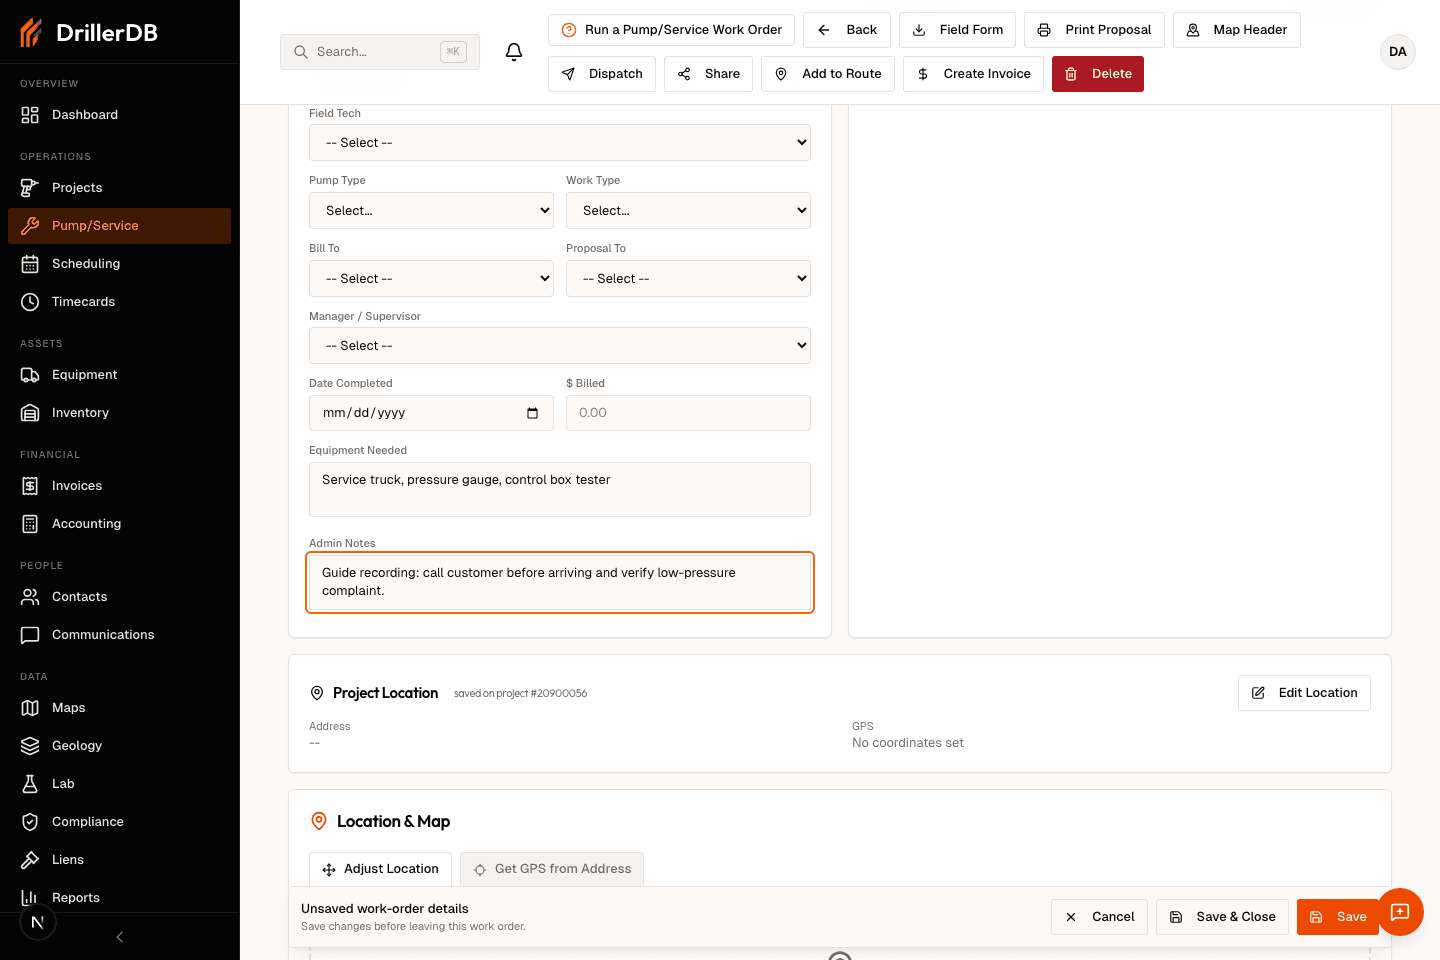The width and height of the screenshot is (1440, 960).
Task: Go to Liens
Action: click(119, 860)
